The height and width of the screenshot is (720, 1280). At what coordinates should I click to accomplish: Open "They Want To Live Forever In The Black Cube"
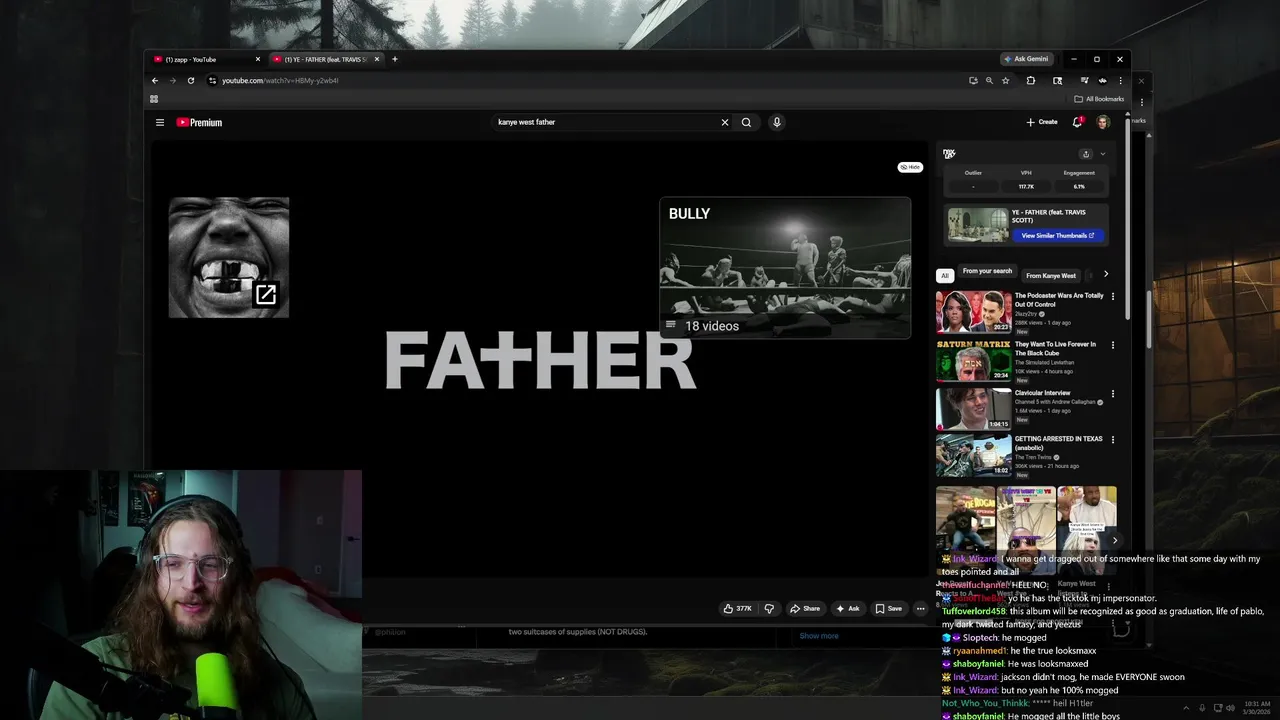pyautogui.click(x=1055, y=348)
